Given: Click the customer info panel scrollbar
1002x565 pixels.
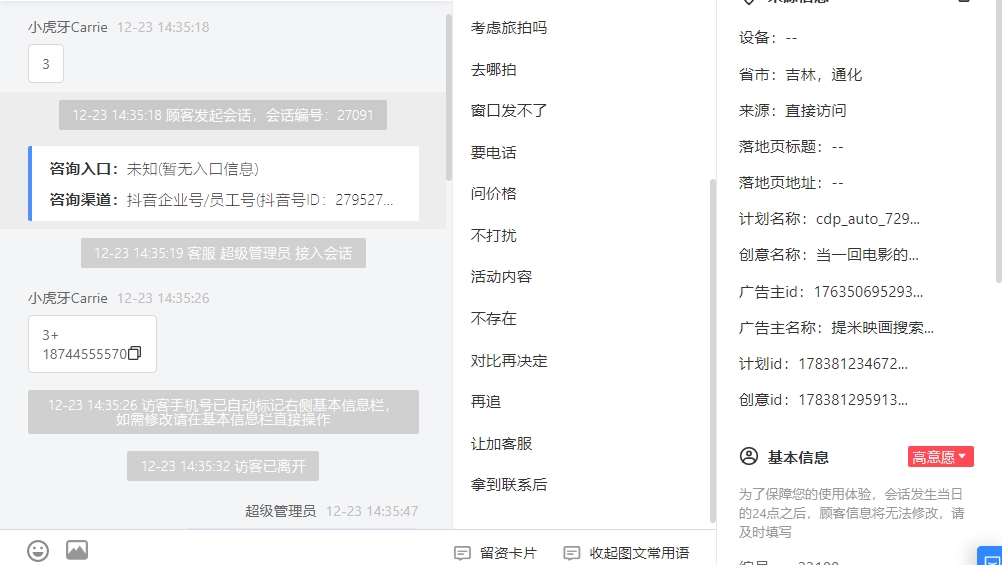Looking at the screenshot, I should (x=999, y=141).
